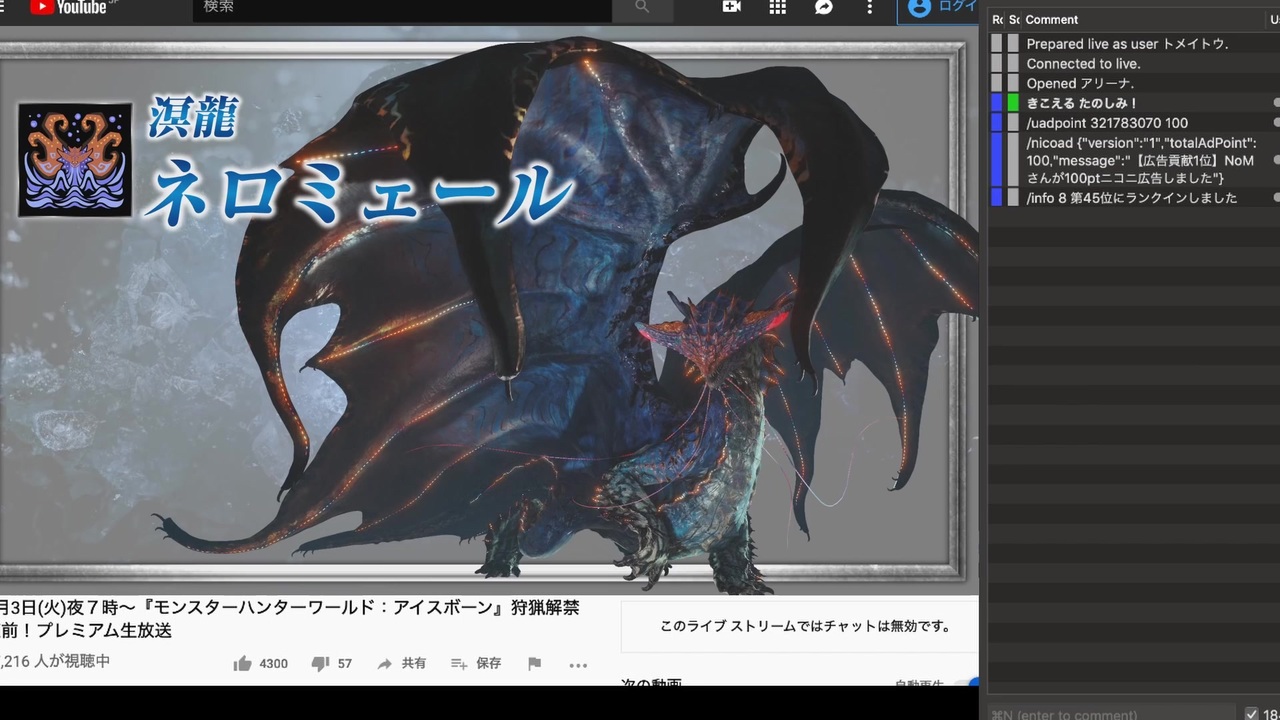1280x720 pixels.
Task: Report the video with flag icon
Action: [534, 663]
